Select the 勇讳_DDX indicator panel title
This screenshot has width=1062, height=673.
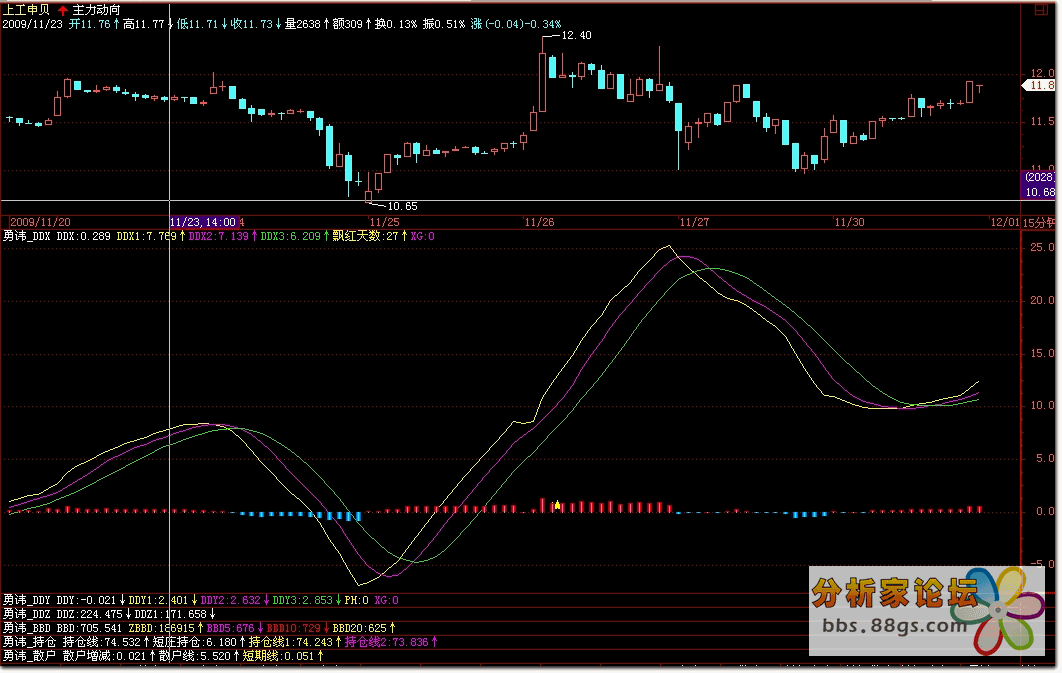tap(27, 237)
